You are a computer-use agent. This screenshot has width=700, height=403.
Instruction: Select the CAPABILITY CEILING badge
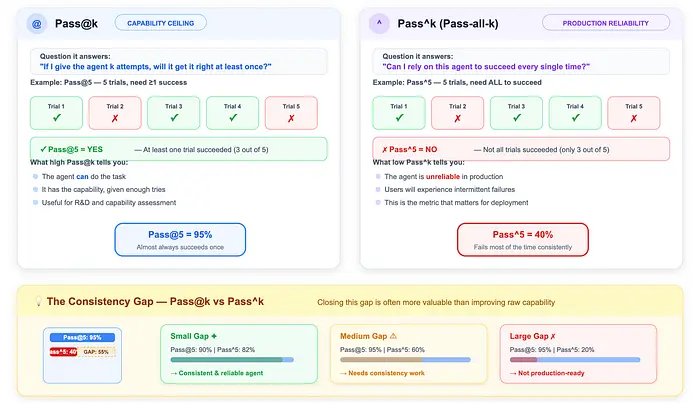(x=161, y=23)
